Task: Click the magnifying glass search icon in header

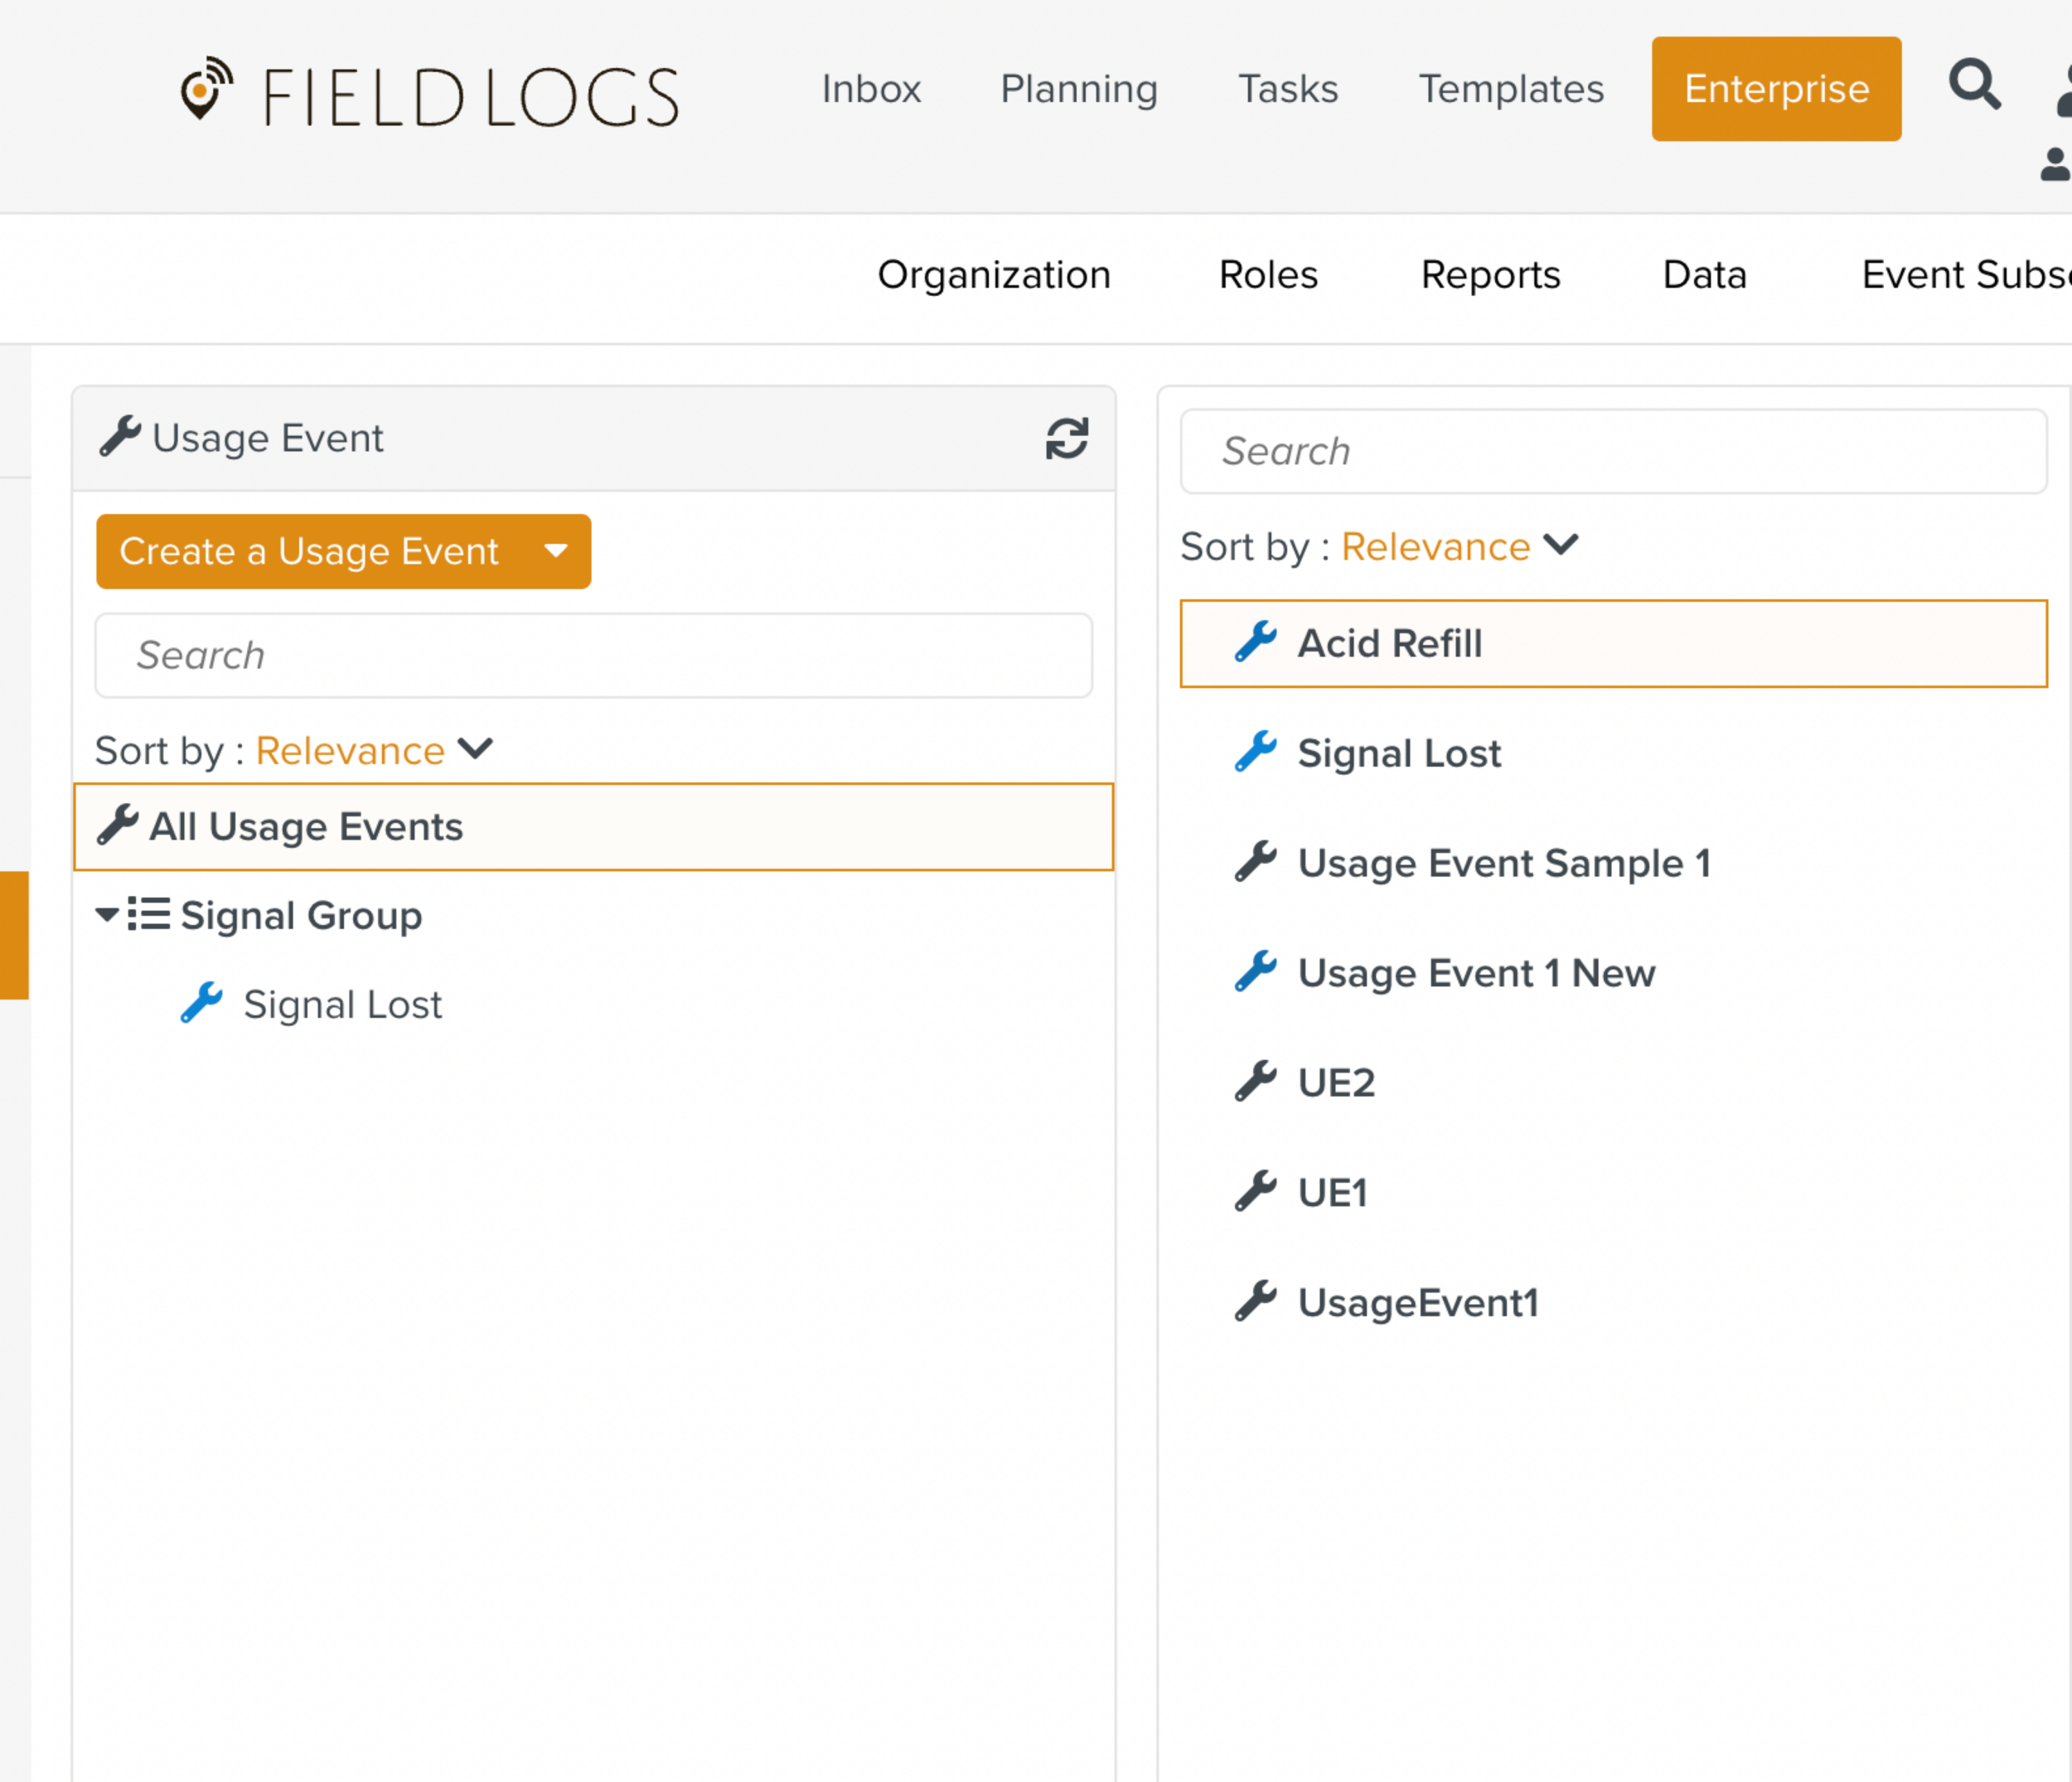Action: pos(1974,85)
